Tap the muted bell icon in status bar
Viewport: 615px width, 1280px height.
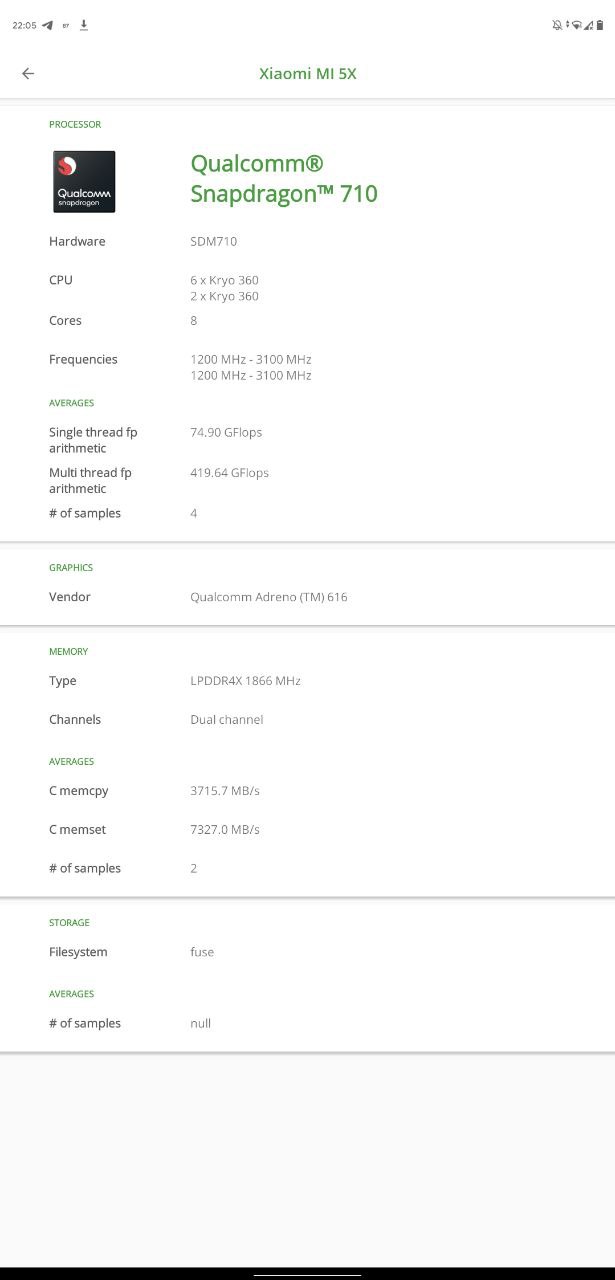tap(557, 25)
